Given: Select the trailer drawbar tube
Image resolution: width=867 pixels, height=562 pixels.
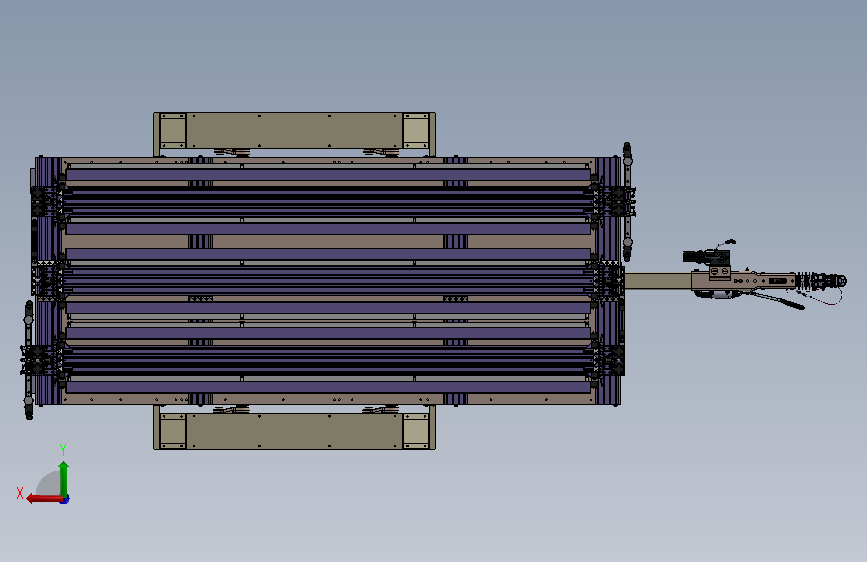Looking at the screenshot, I should [x=658, y=280].
